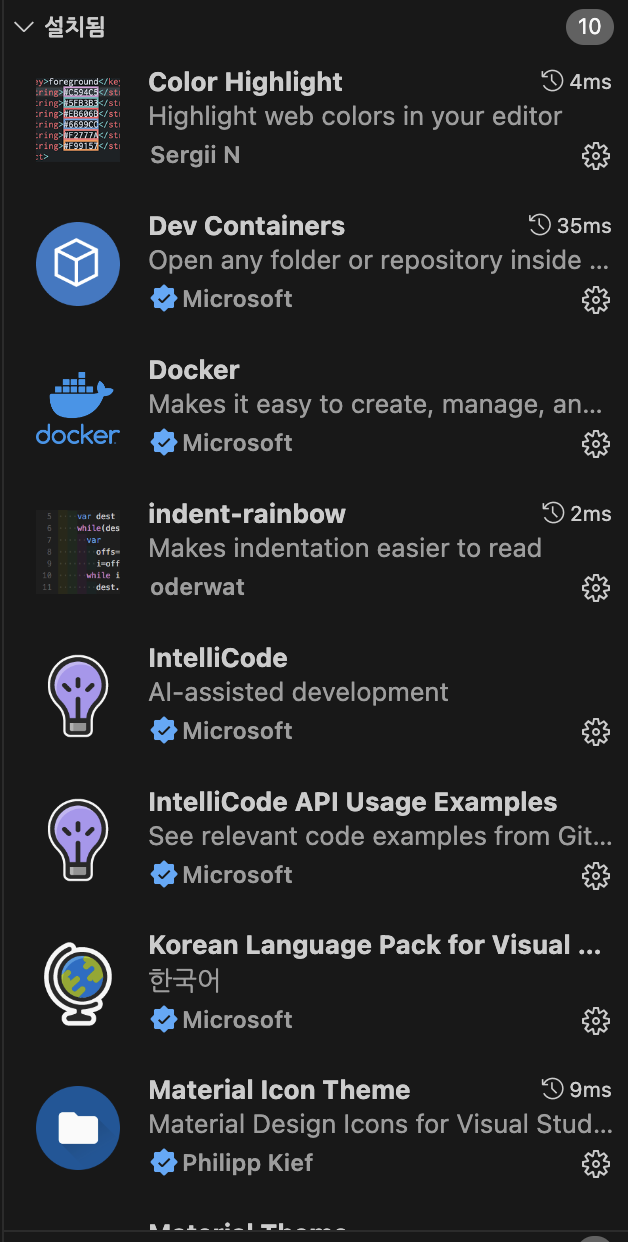Screen dimensions: 628x1242
Task: Select Korean Language Pack for Visual title
Action: click(x=375, y=946)
